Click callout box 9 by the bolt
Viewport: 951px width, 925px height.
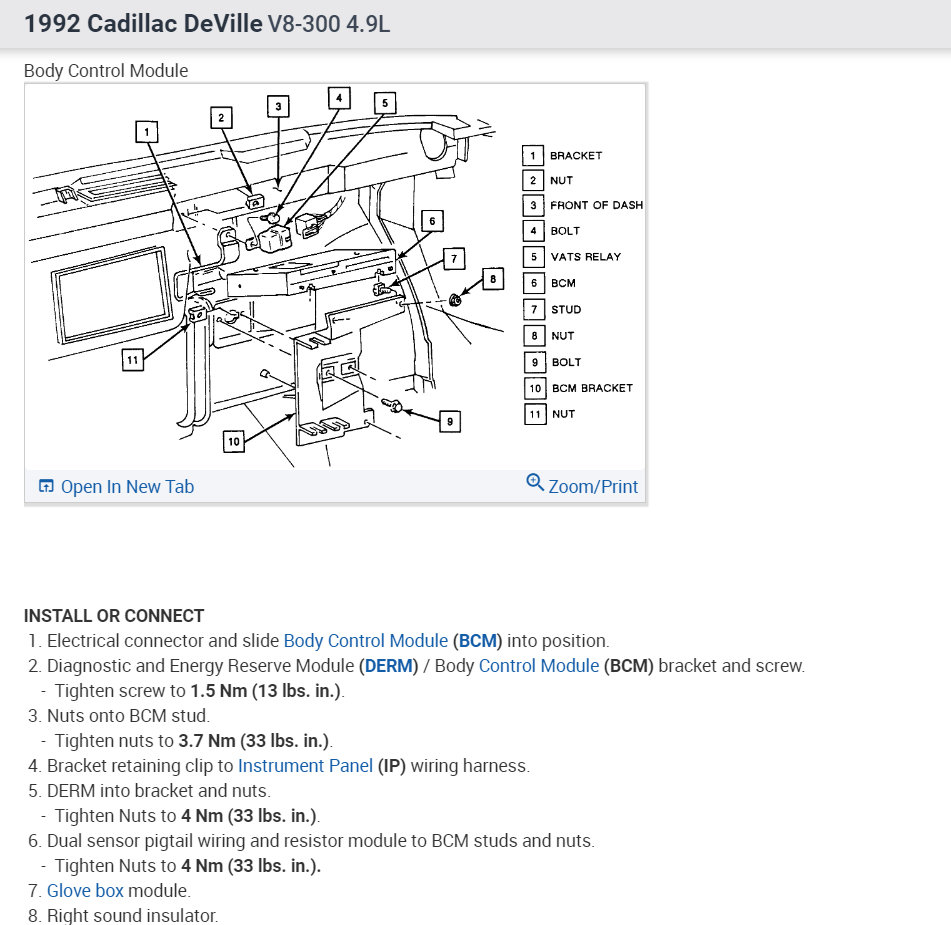(x=449, y=422)
